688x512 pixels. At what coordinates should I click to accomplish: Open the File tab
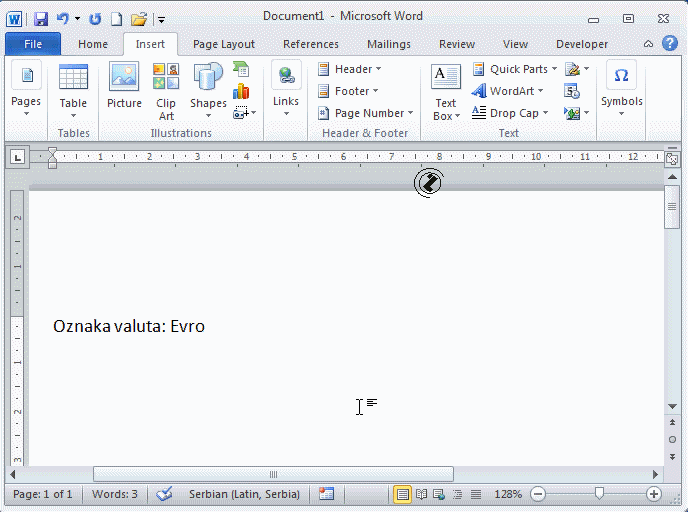click(x=33, y=44)
